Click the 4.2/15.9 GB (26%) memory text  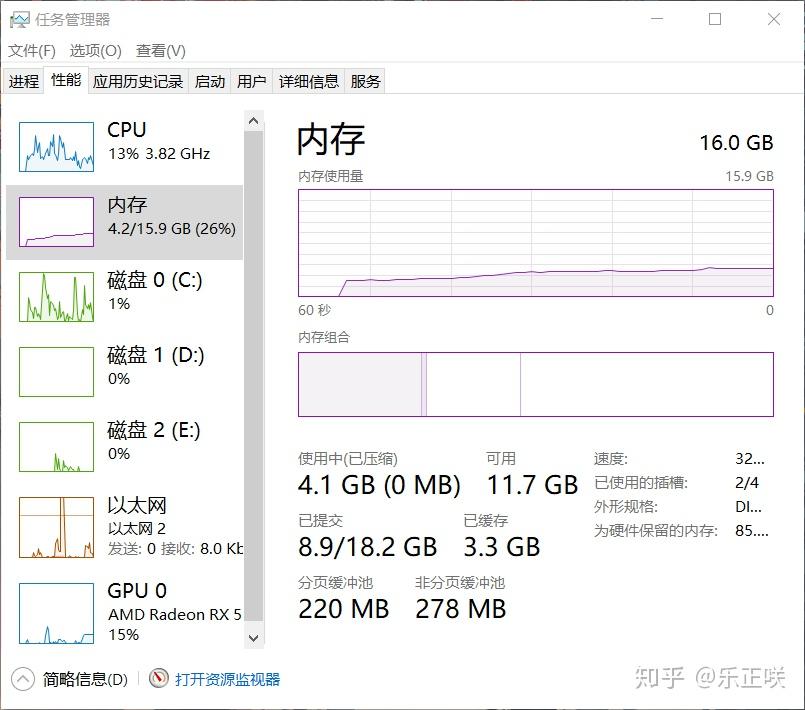172,228
